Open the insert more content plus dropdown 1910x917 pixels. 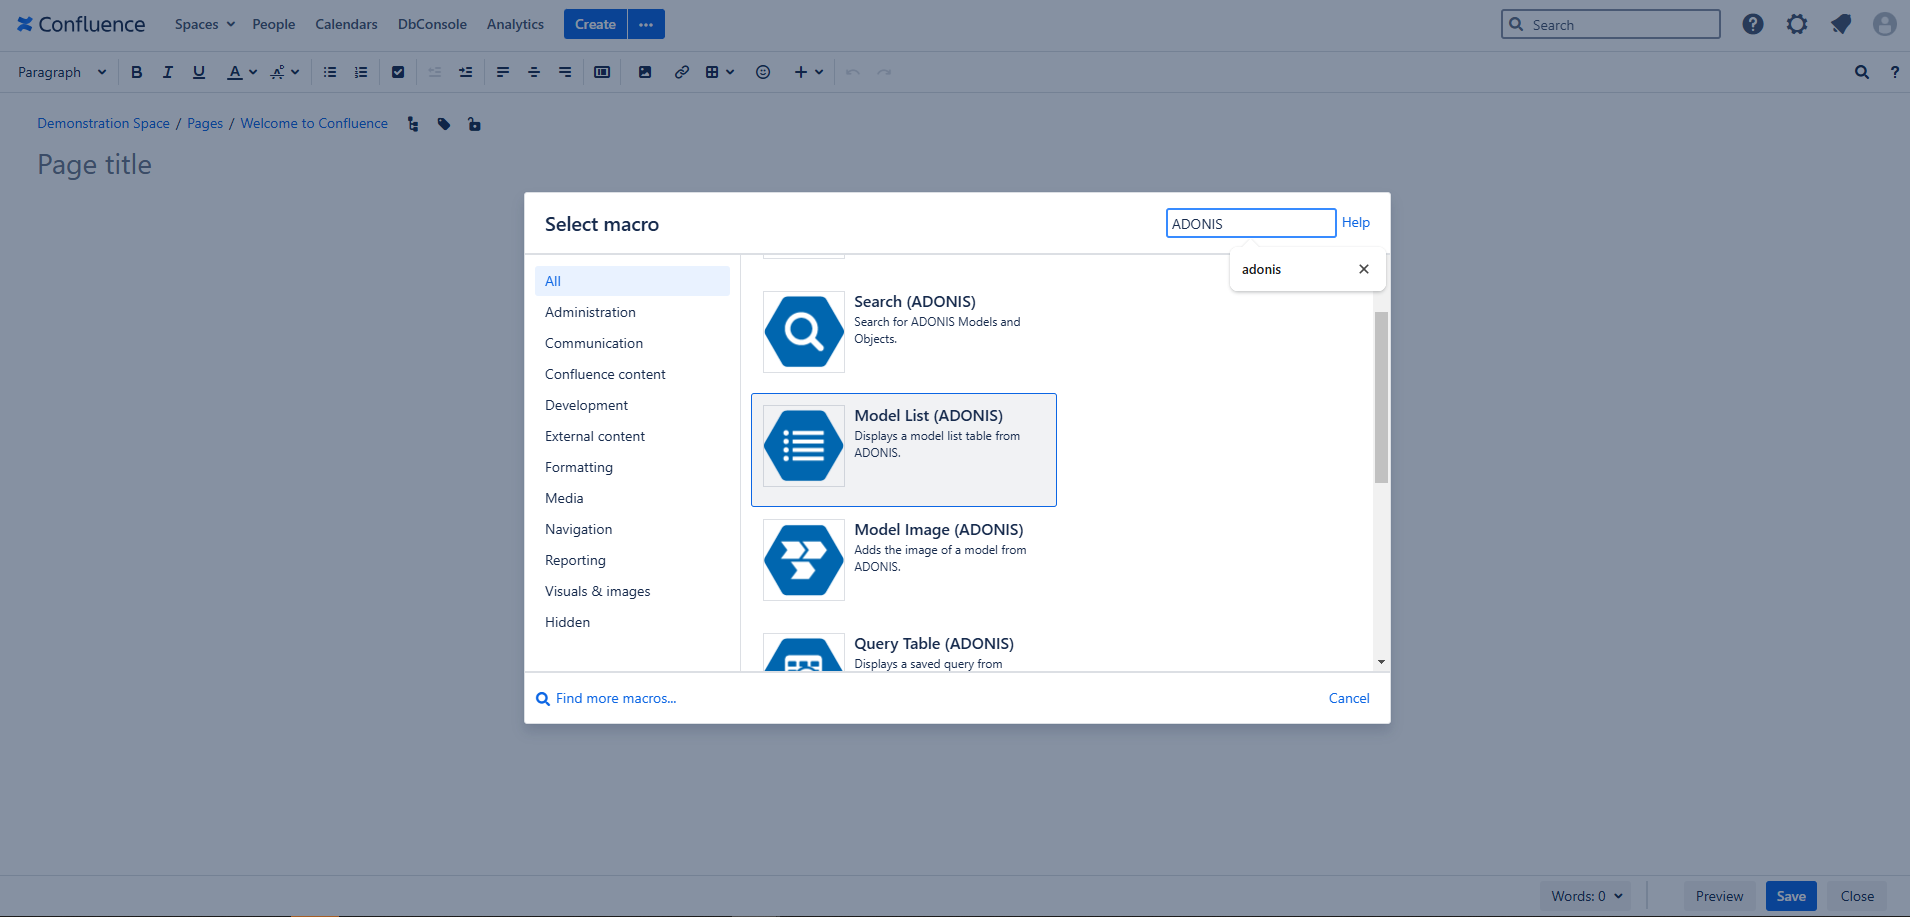(x=808, y=71)
